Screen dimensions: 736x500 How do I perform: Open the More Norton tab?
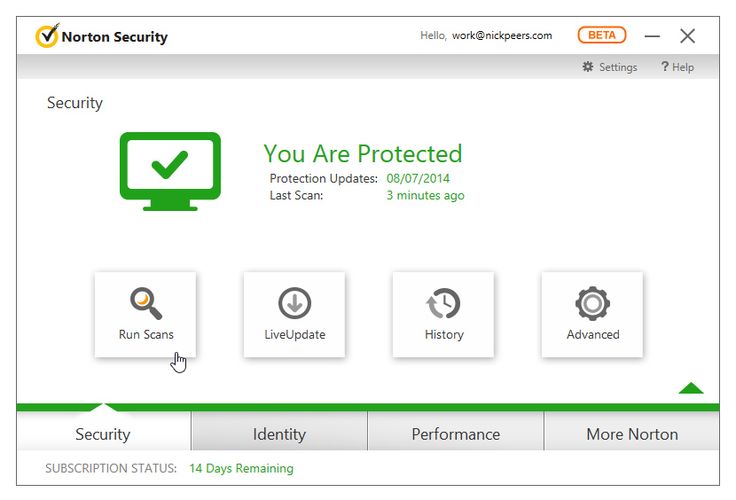coord(632,434)
